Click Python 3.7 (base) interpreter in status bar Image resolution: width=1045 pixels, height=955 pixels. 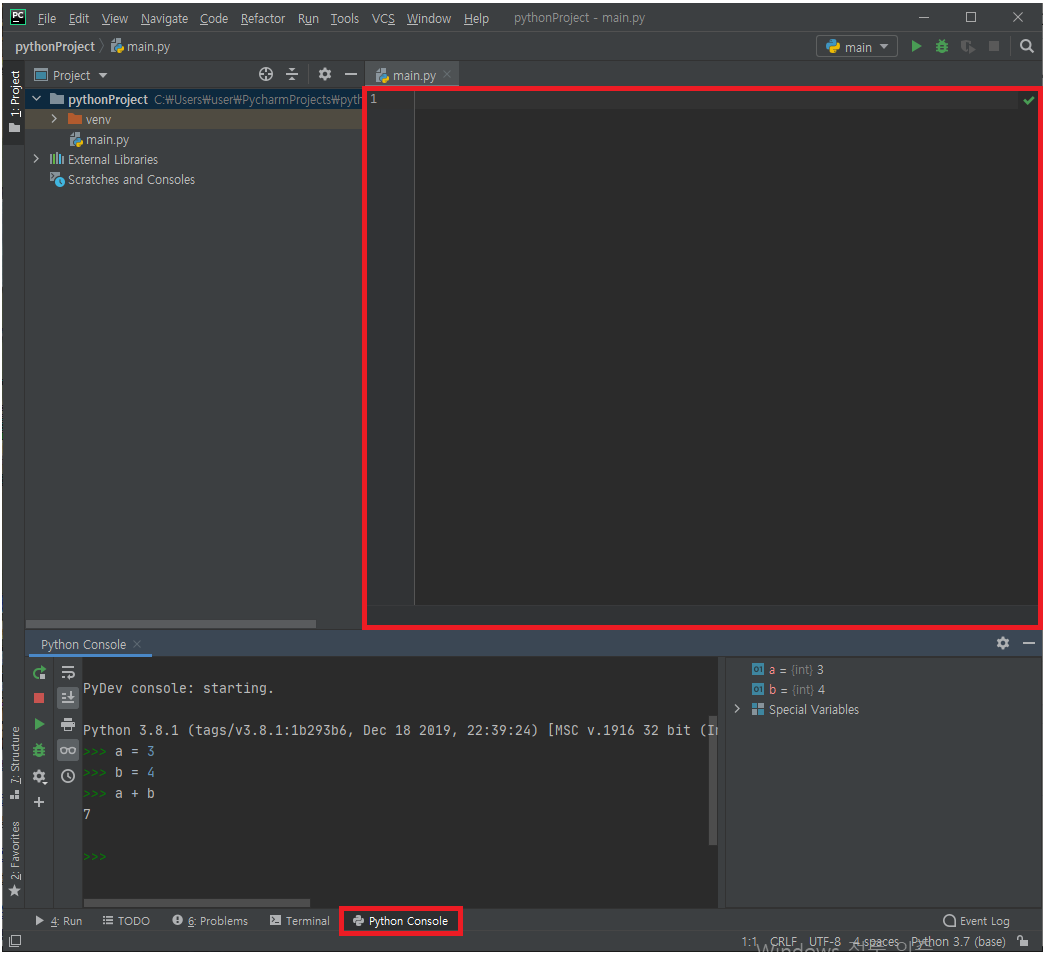958,942
